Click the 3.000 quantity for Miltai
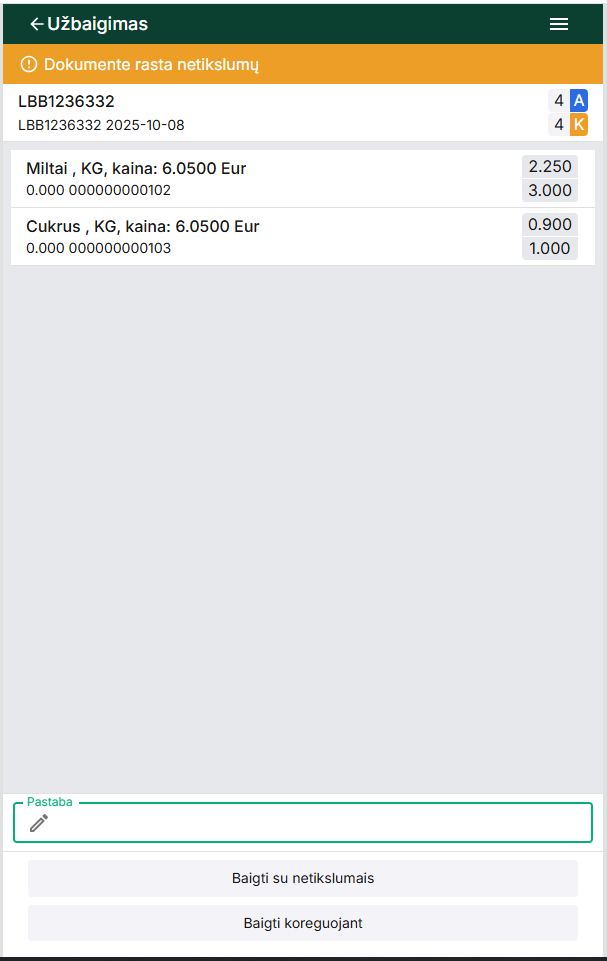 (549, 191)
